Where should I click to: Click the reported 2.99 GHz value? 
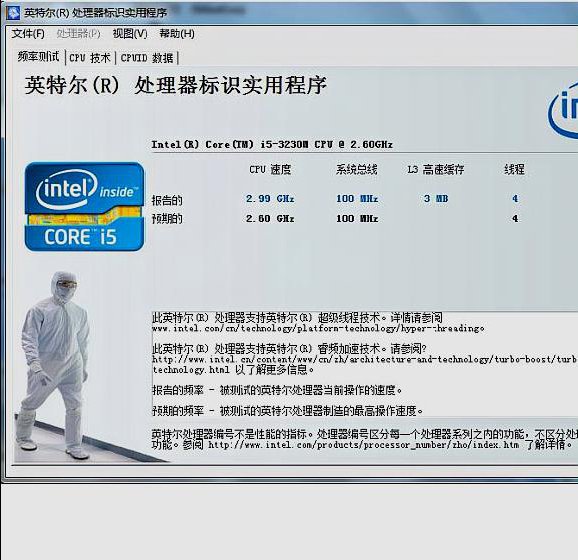pos(270,199)
